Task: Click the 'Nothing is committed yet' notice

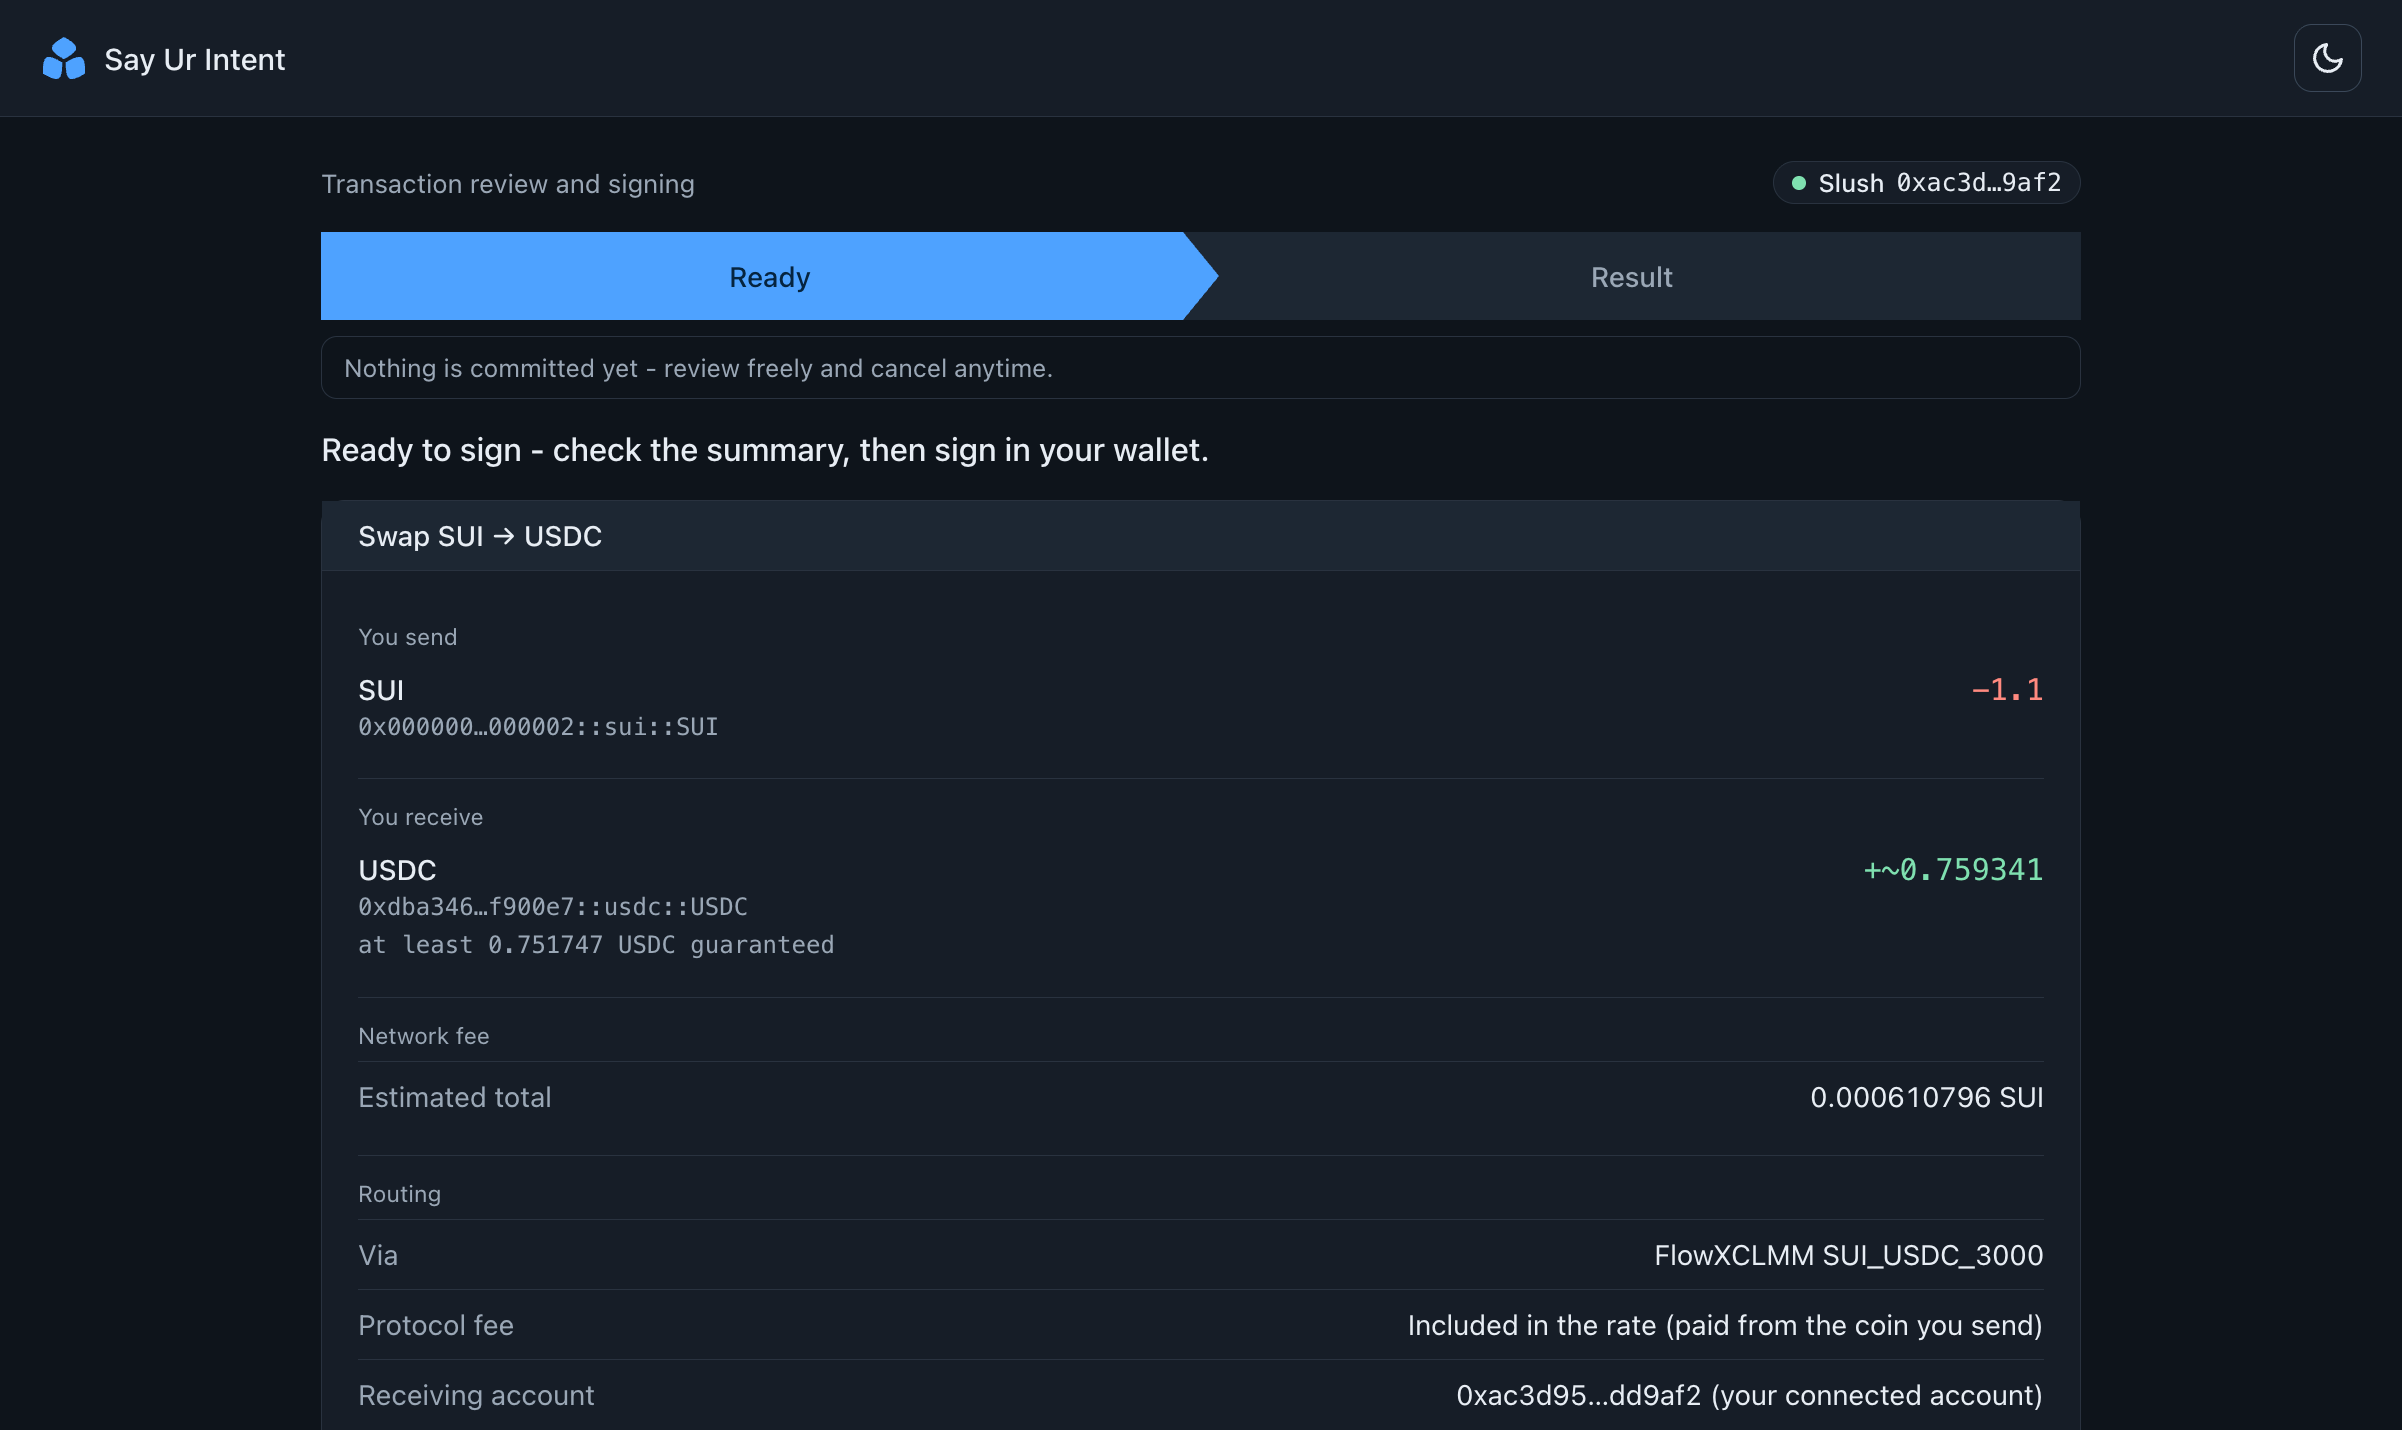Action: coord(1200,368)
